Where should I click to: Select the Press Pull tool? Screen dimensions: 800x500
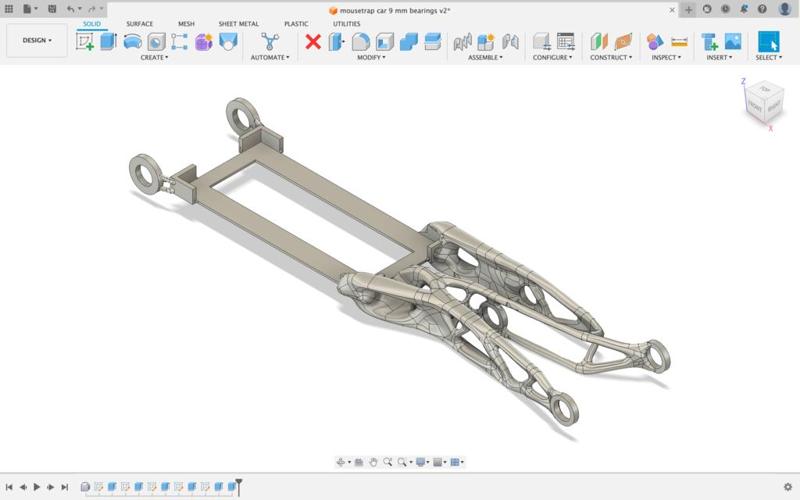[x=336, y=42]
